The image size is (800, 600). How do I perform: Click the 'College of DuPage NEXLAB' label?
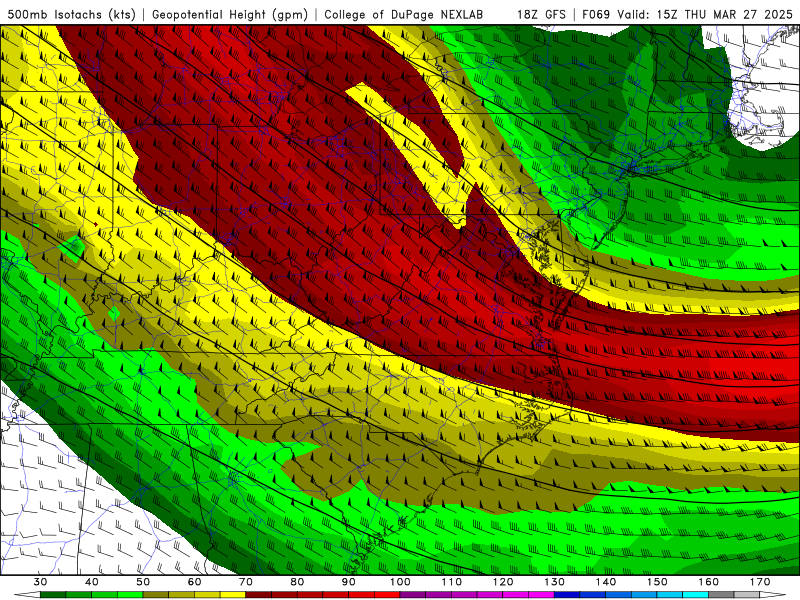[x=403, y=14]
